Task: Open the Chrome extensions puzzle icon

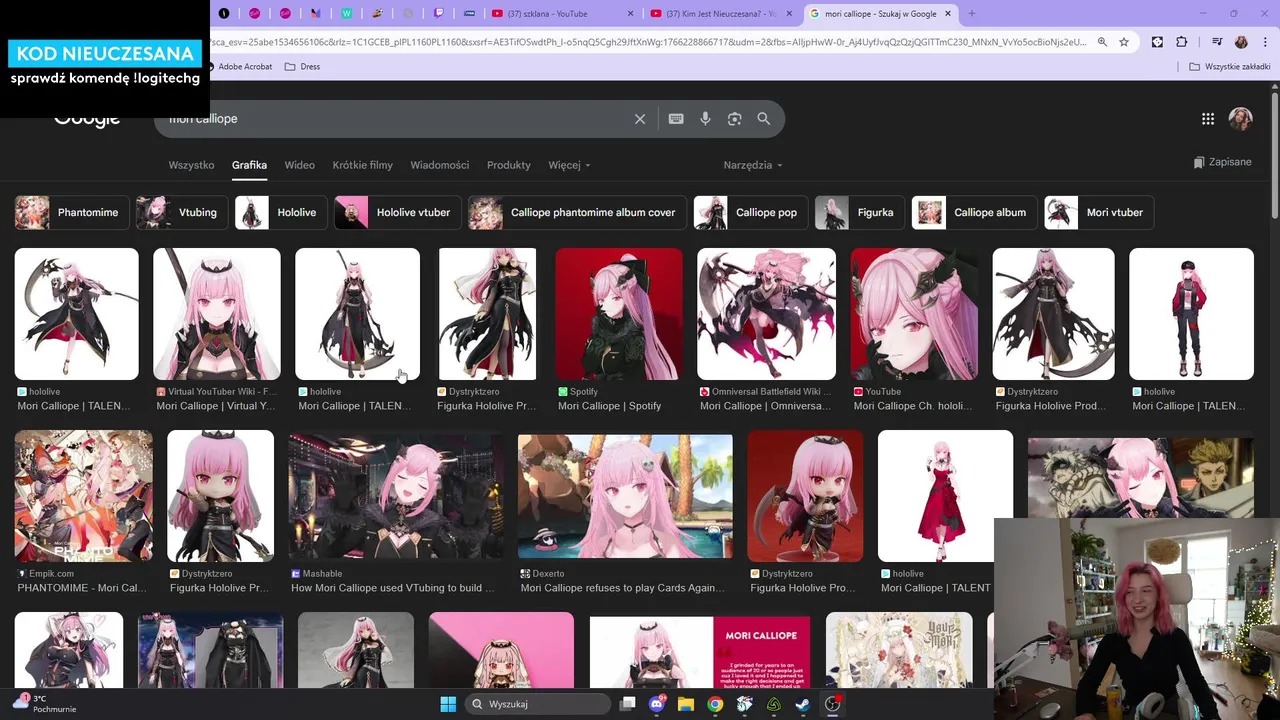Action: (x=1182, y=42)
